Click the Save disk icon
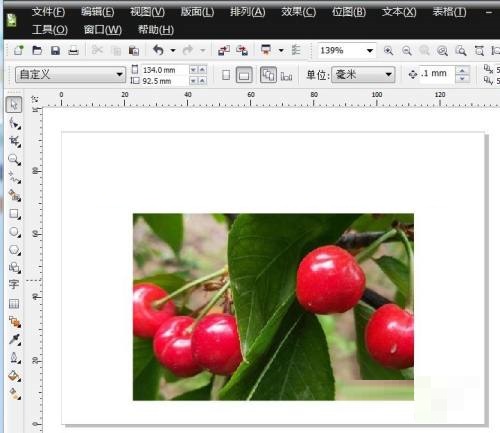Image resolution: width=500 pixels, height=433 pixels. (x=55, y=50)
